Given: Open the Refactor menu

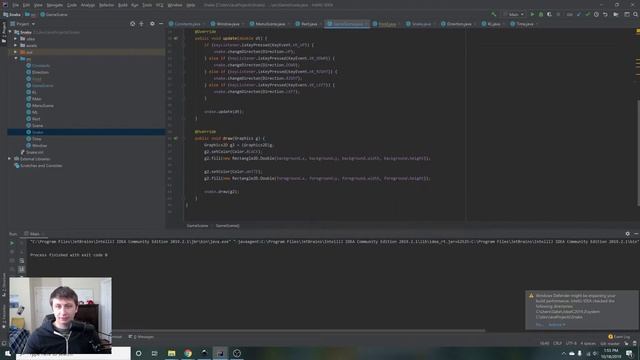Looking at the screenshot, I should tap(107, 5).
